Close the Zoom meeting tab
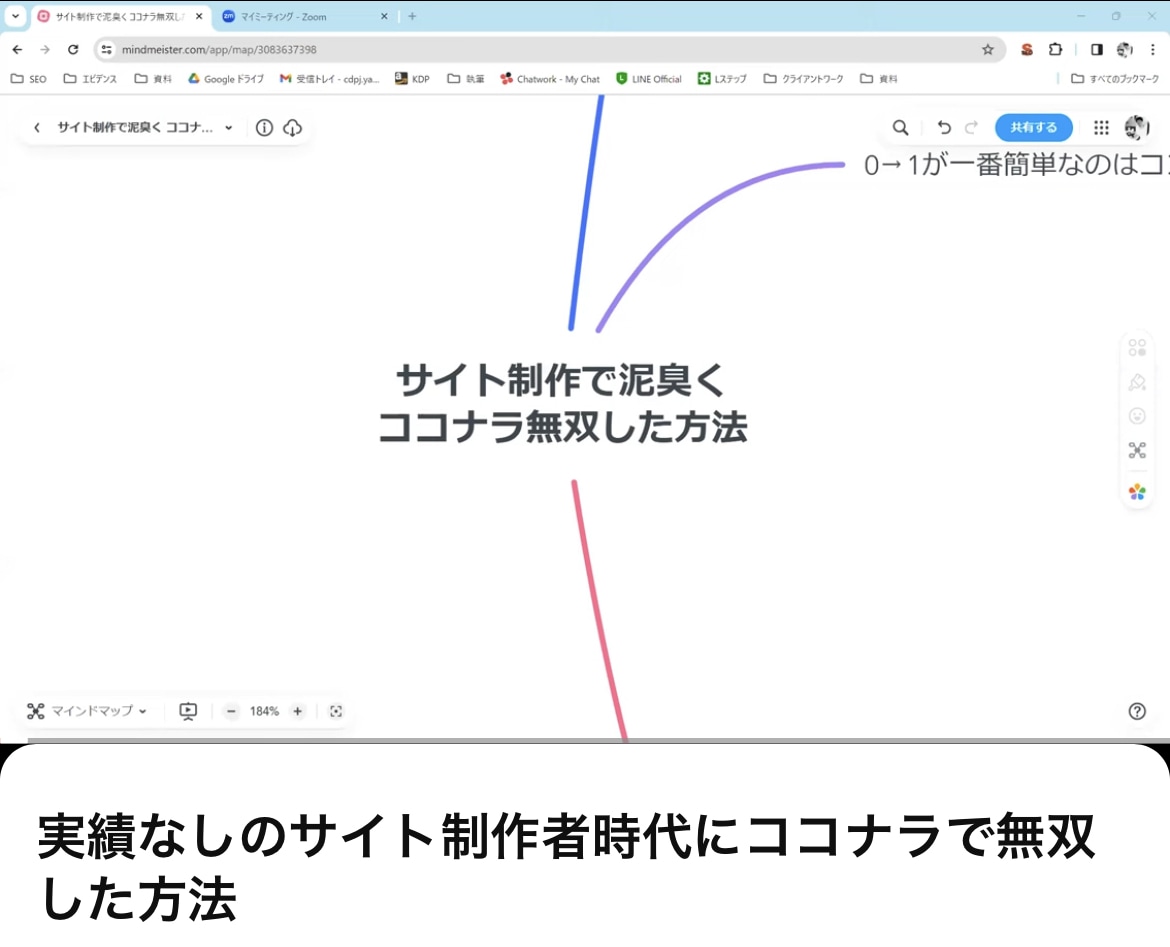The width and height of the screenshot is (1170, 947). coord(384,16)
